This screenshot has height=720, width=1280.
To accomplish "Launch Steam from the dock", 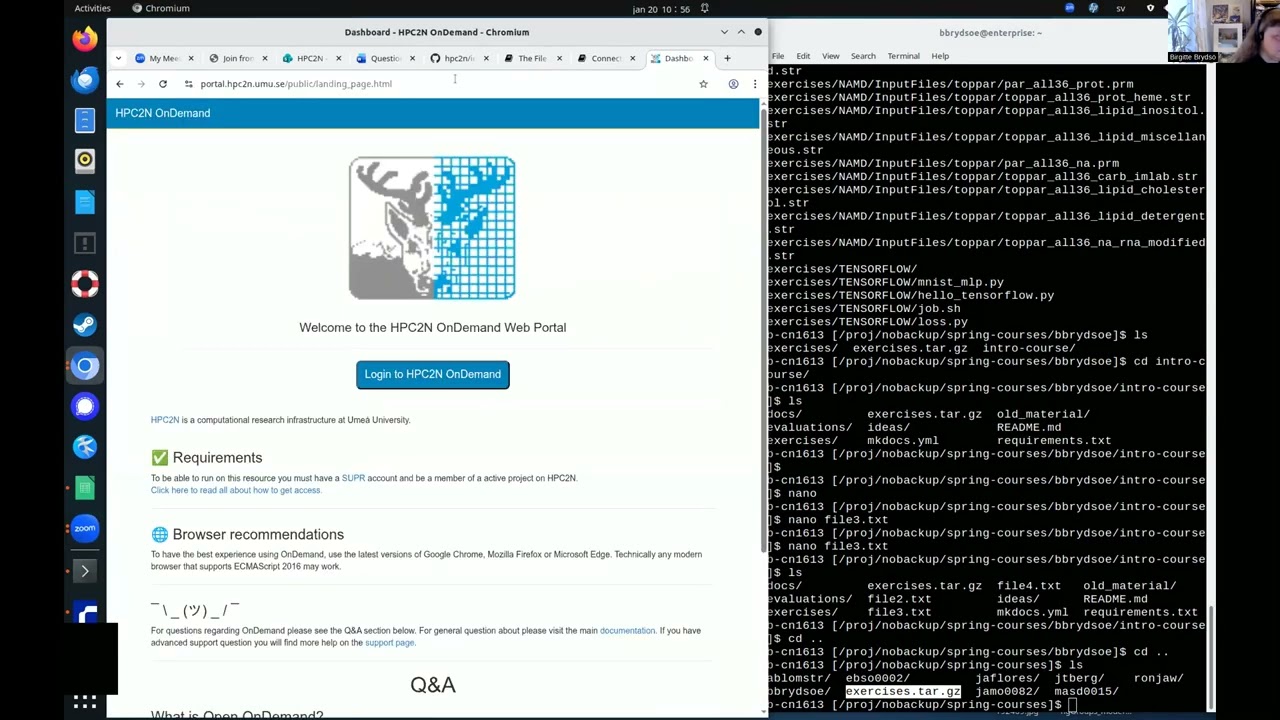I will pyautogui.click(x=85, y=325).
